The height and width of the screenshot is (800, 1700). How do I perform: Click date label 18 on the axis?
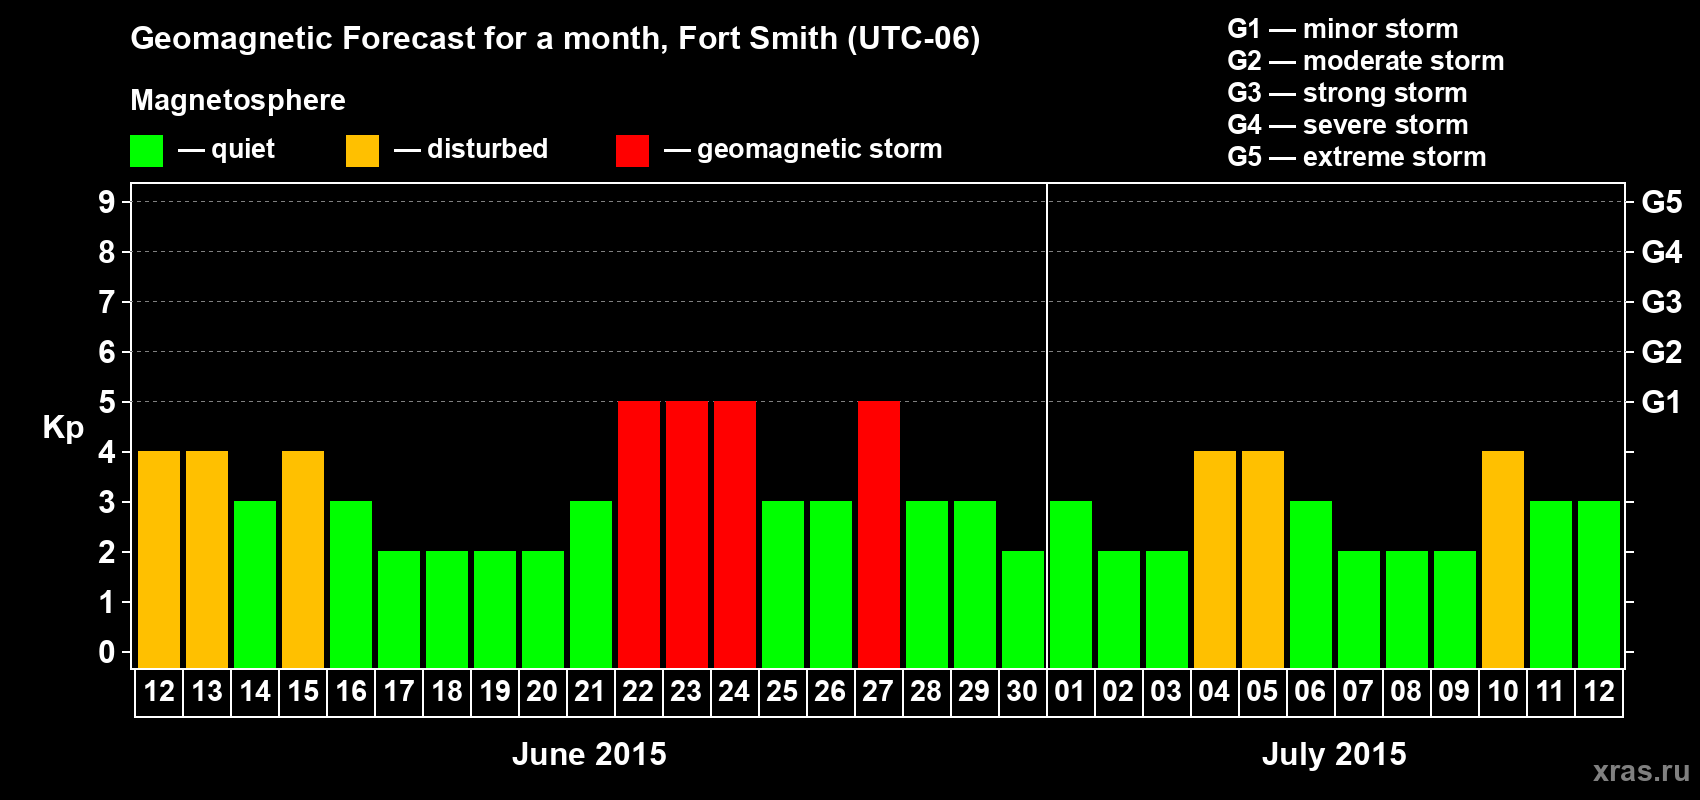[x=447, y=692]
